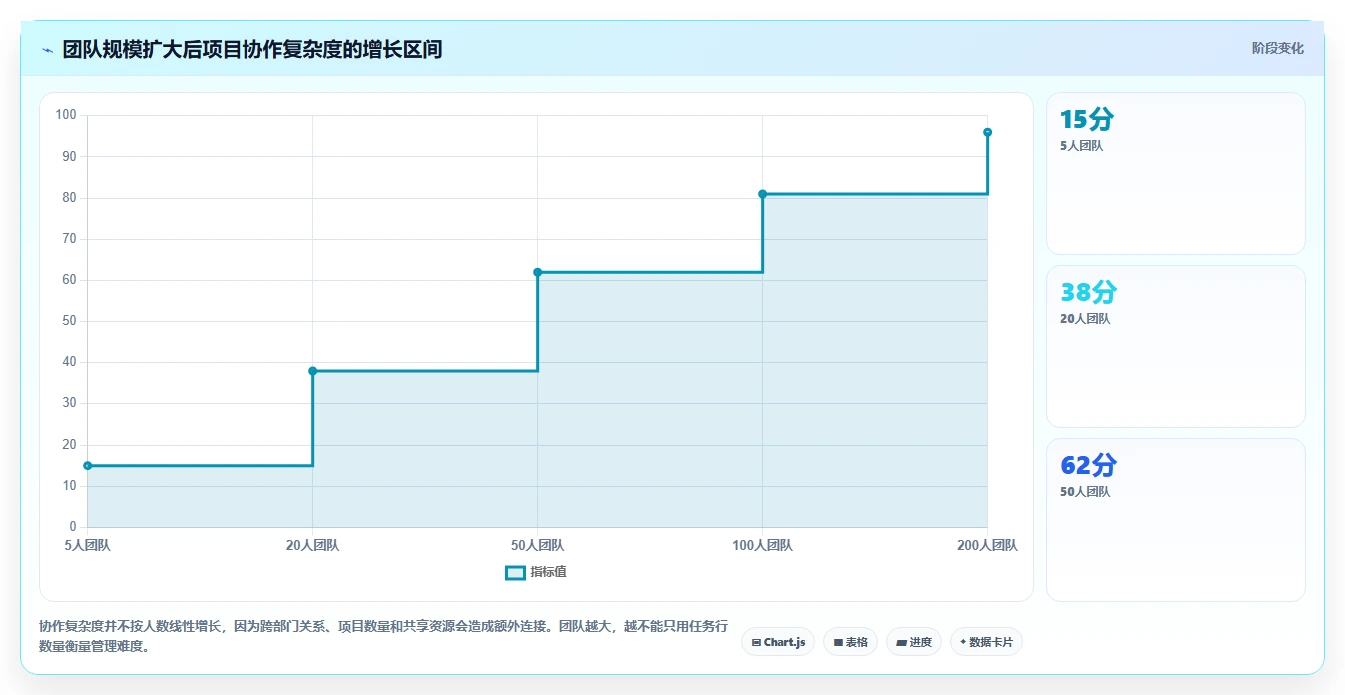1345x695 pixels.
Task: Click the description paragraph starting 协作复杂度并不按人数
Action: tap(384, 636)
